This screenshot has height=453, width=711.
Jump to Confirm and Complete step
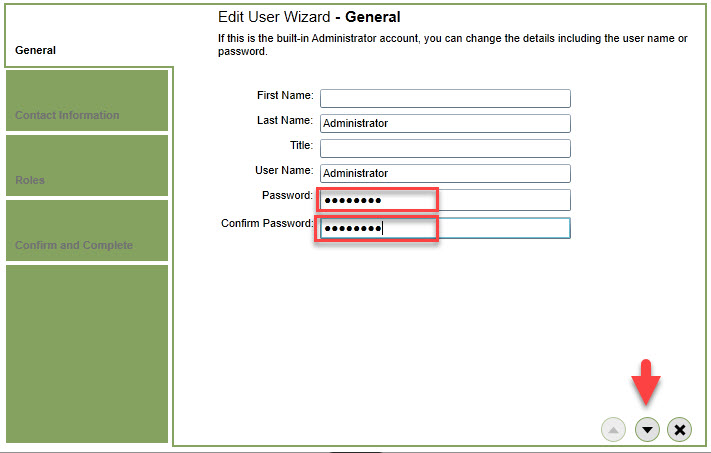click(87, 230)
